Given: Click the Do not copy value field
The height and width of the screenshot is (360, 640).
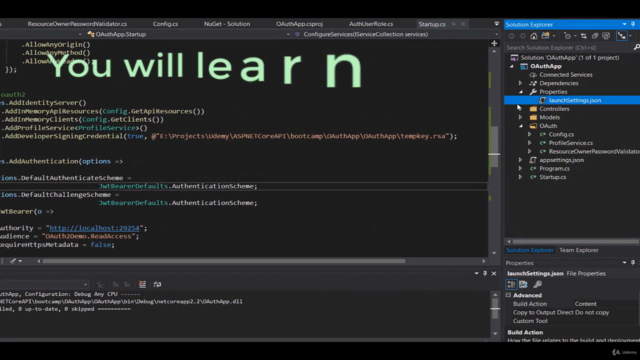Looking at the screenshot, I should pyautogui.click(x=592, y=312).
